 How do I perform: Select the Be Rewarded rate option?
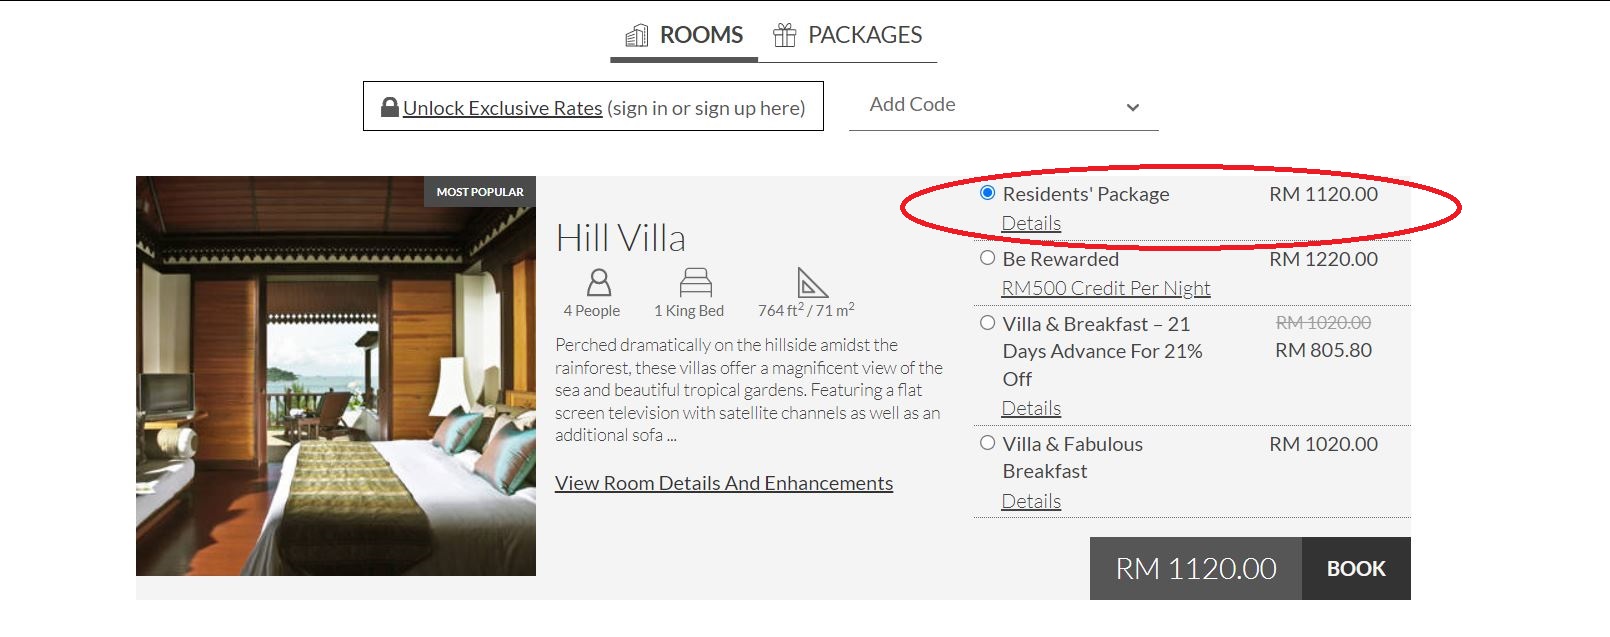(x=988, y=258)
